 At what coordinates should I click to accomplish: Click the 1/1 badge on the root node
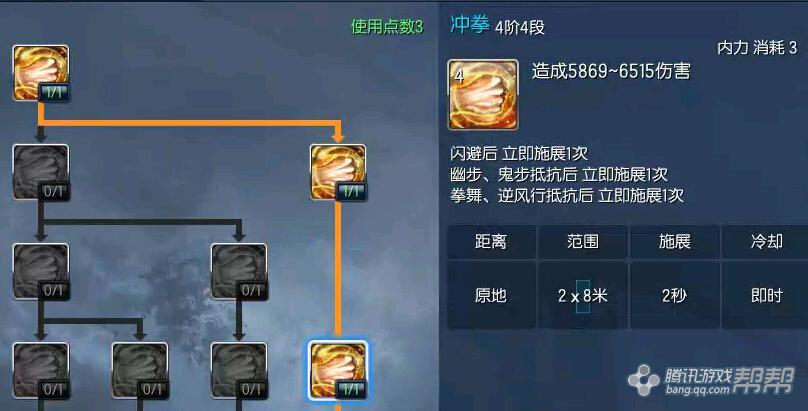point(54,92)
